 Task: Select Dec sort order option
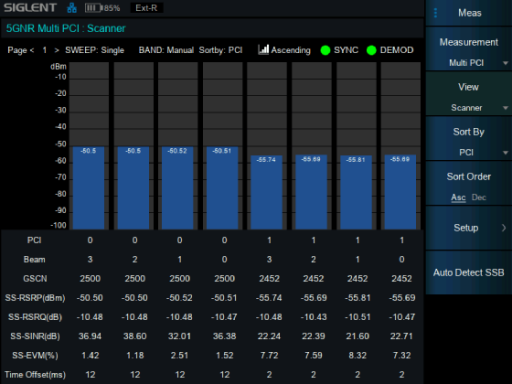pyautogui.click(x=479, y=197)
